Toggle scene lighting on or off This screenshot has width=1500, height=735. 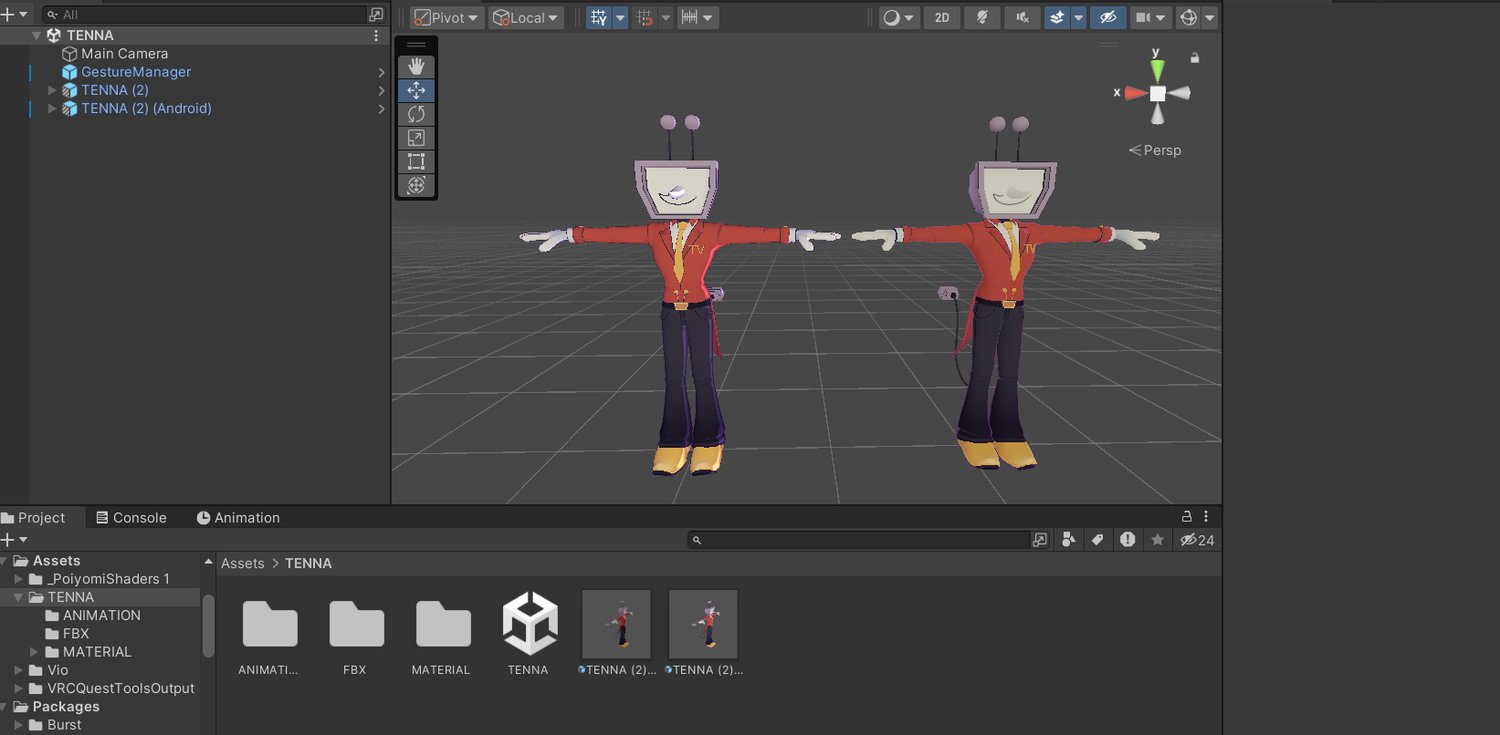coord(982,18)
